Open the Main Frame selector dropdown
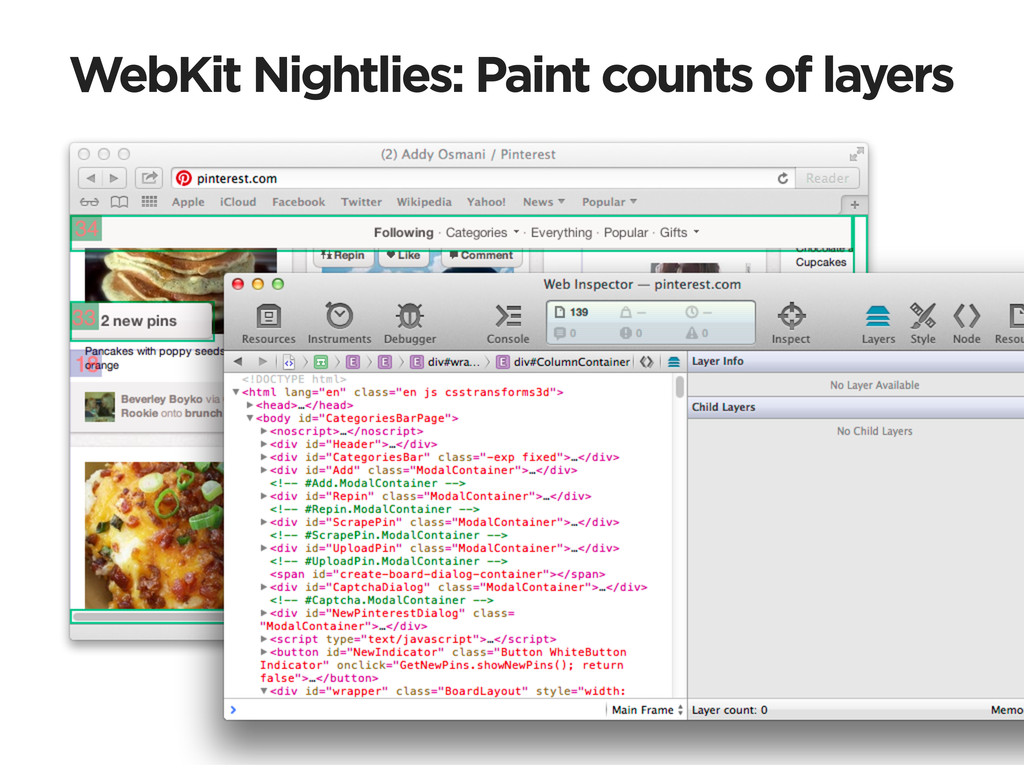This screenshot has width=1024, height=768. coord(648,710)
